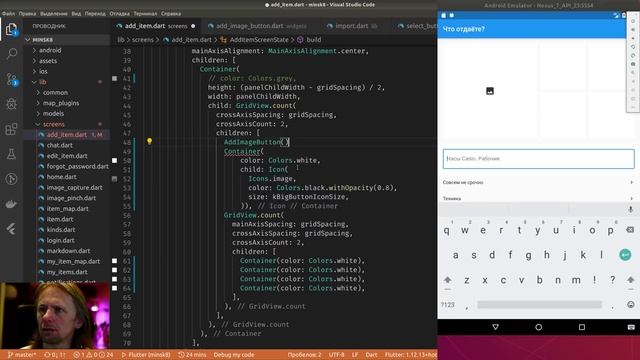
Task: Tap the backspace key on the emulator keyboard
Action: click(x=630, y=230)
